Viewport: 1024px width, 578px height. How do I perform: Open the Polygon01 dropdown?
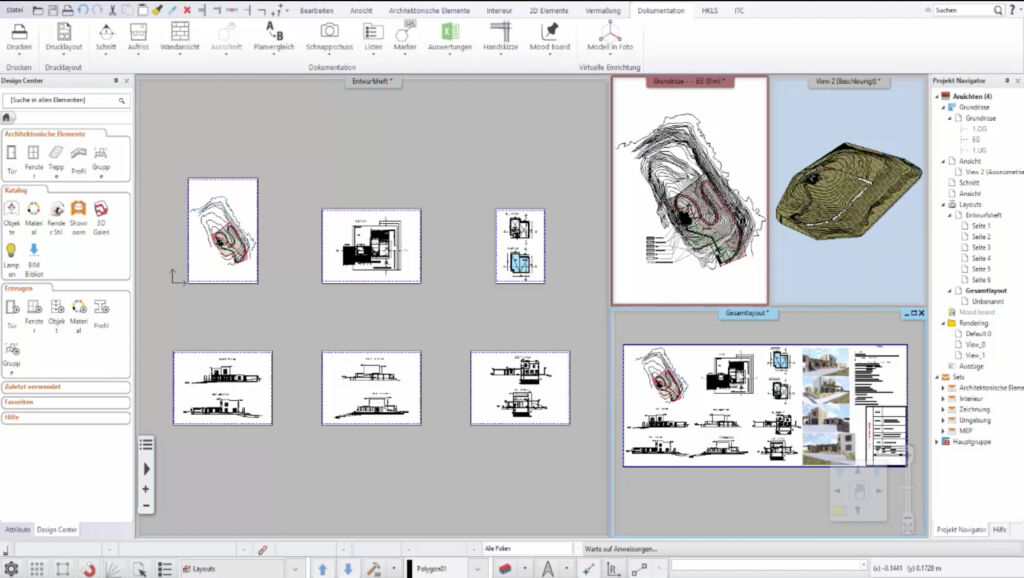[477, 570]
